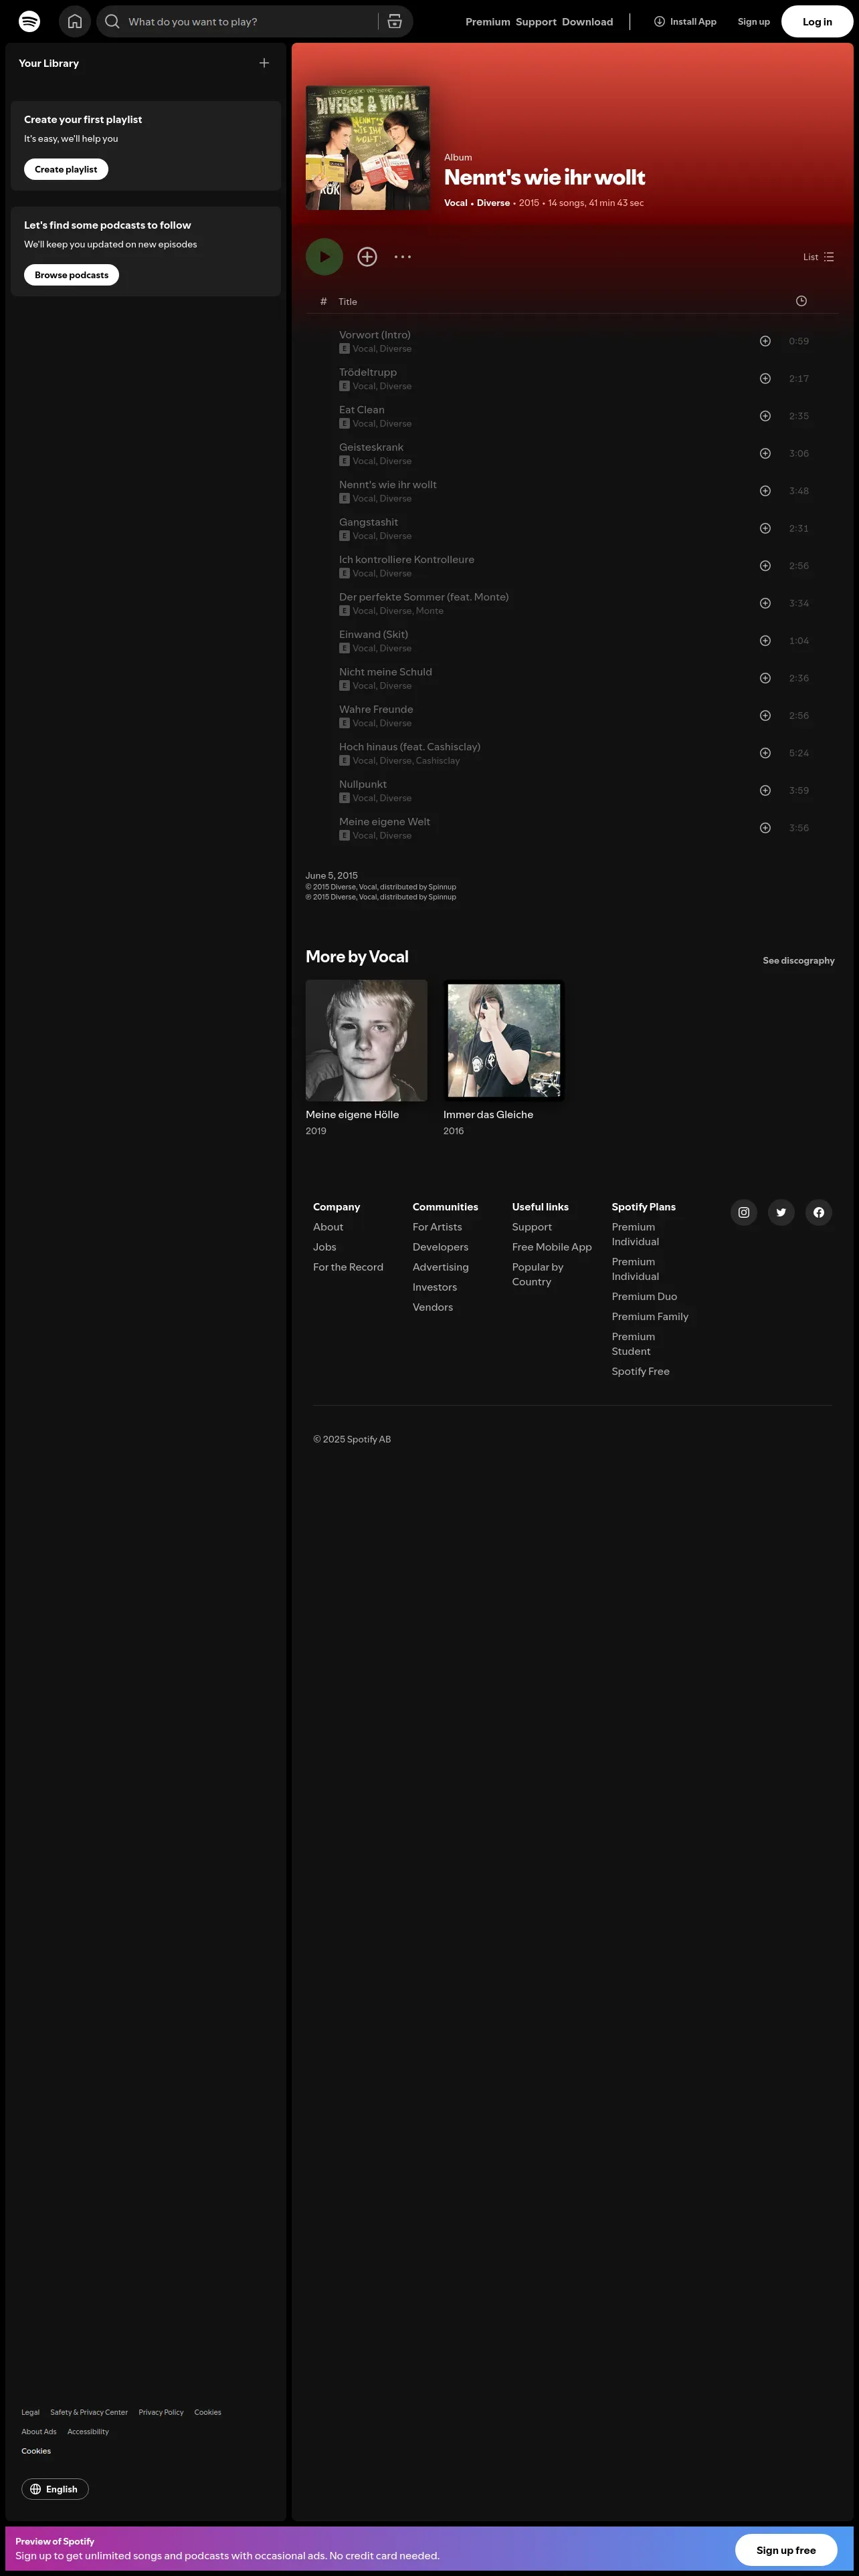Open Support in top navigation

[536, 21]
